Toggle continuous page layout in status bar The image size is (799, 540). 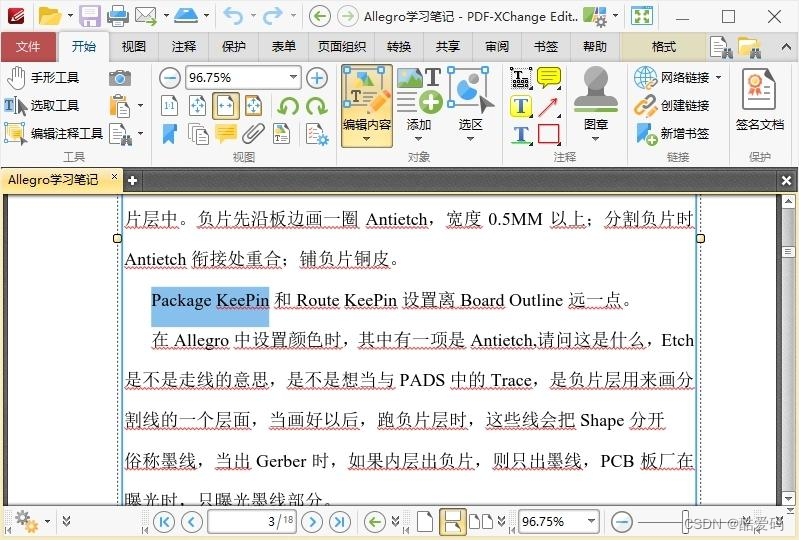click(452, 522)
